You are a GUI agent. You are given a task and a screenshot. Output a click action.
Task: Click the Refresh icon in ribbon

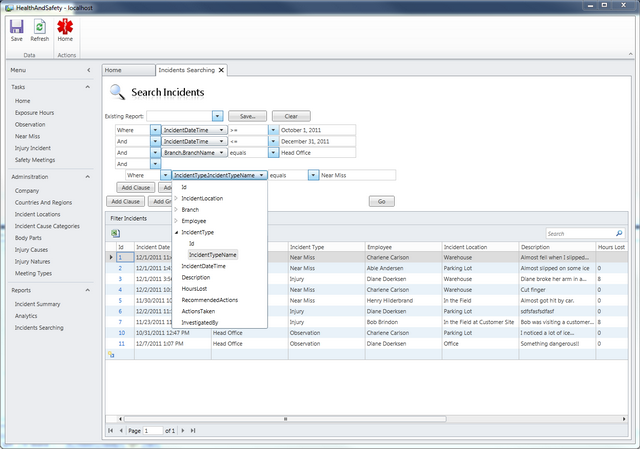click(x=40, y=27)
